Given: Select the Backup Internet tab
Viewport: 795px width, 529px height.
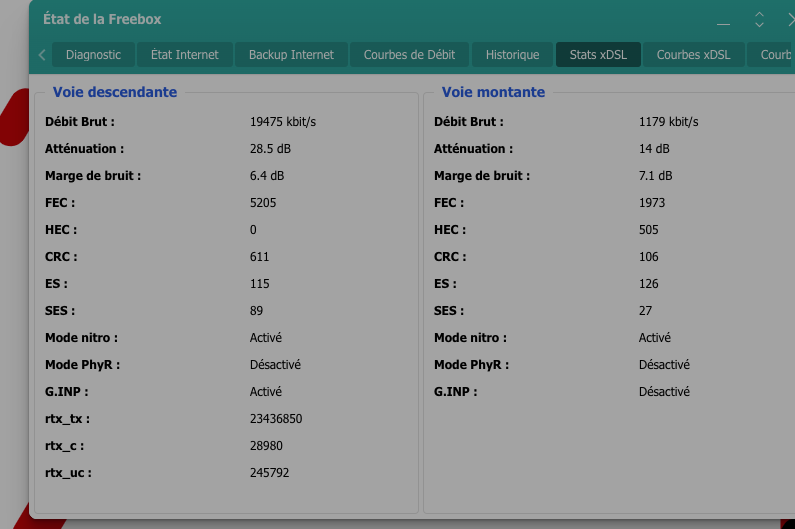Looking at the screenshot, I should (x=291, y=55).
